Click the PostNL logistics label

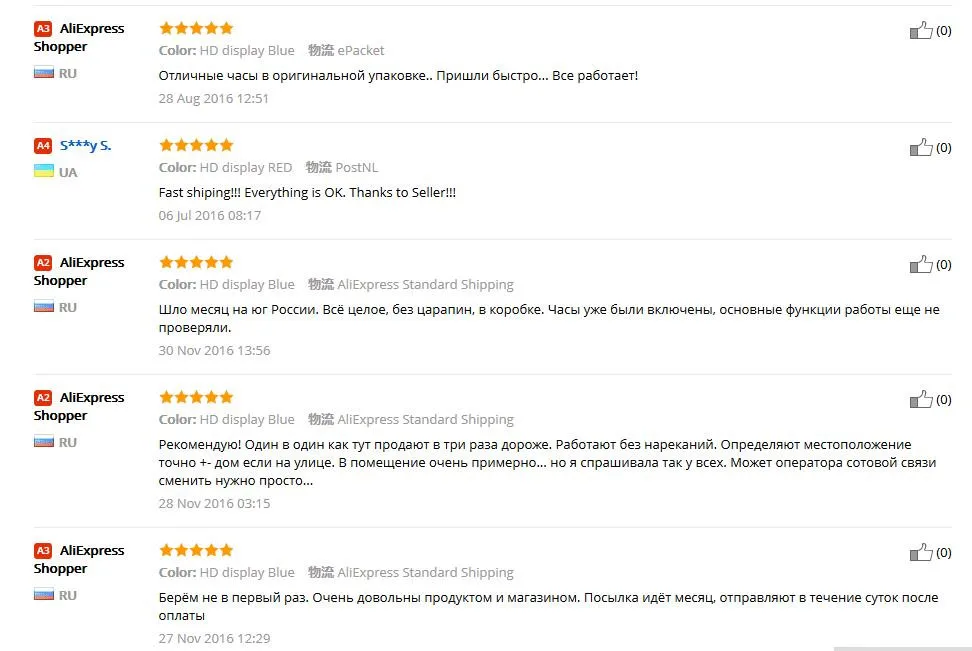coord(356,167)
